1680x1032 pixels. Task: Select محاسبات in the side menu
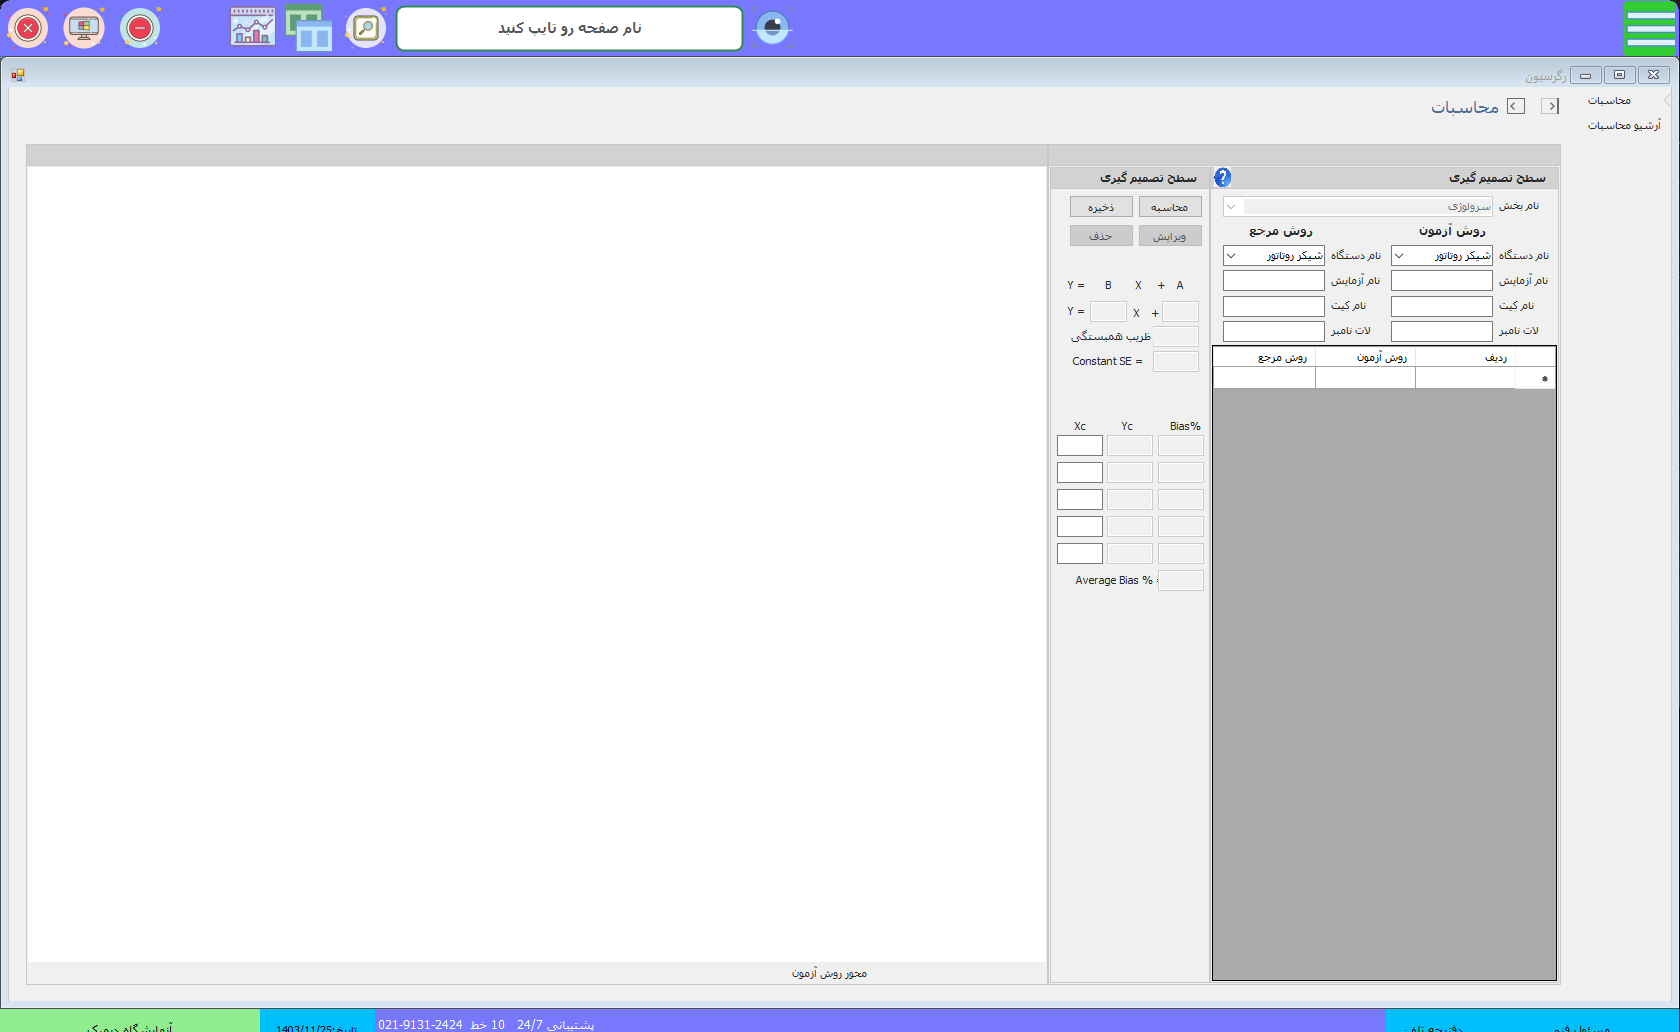pos(1609,101)
